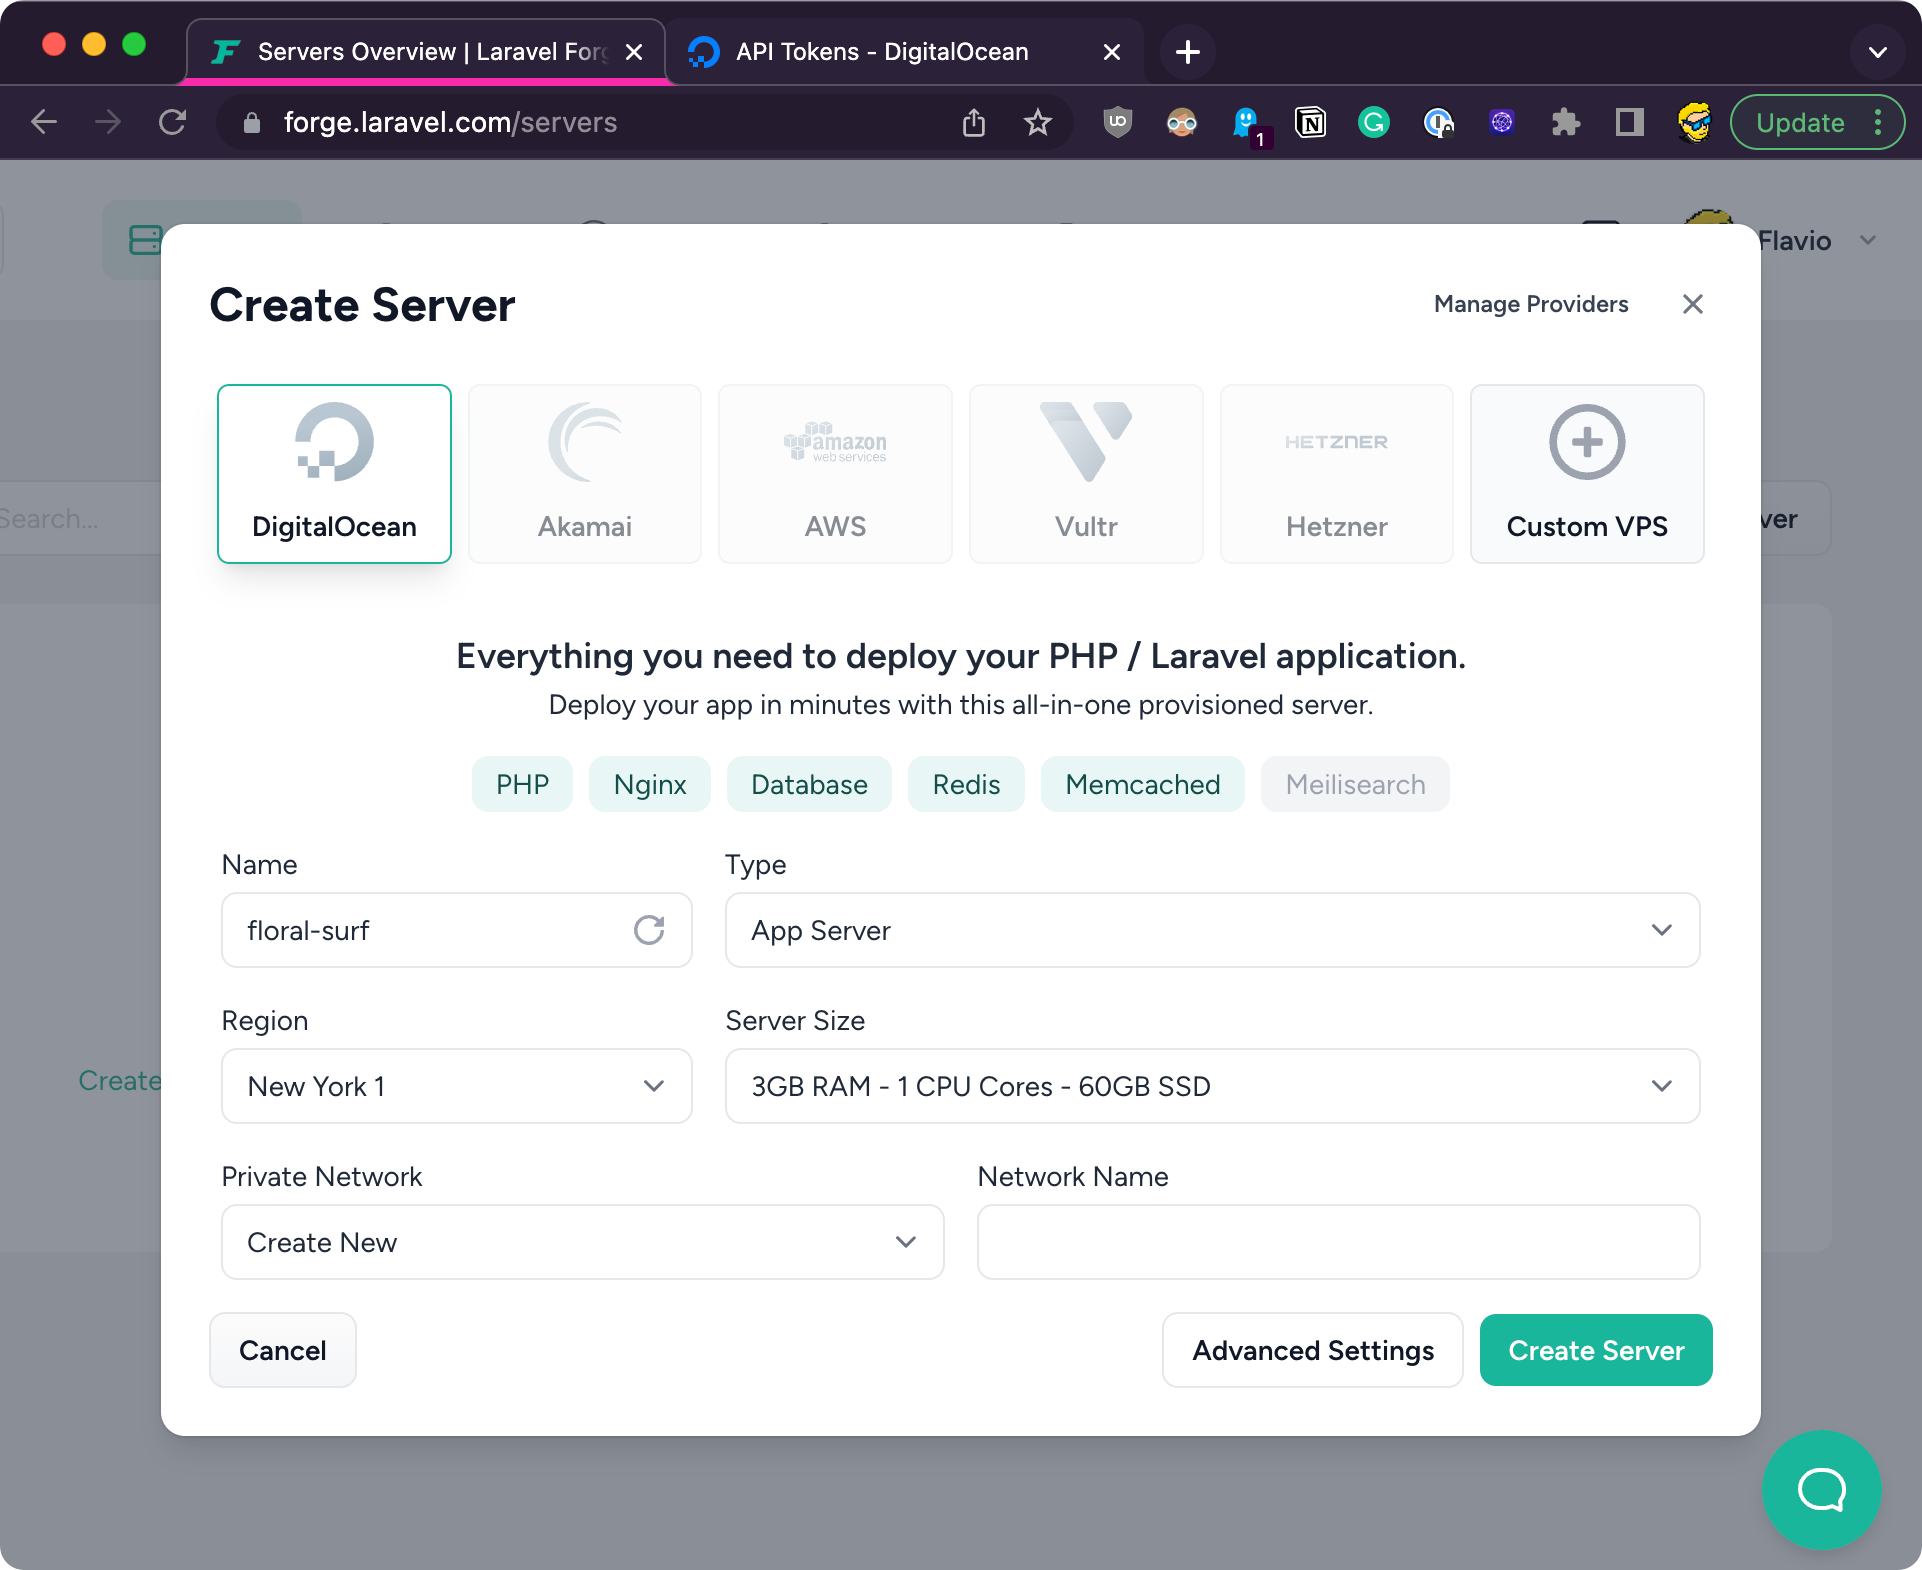
Task: Click the Advanced Settings button
Action: (x=1312, y=1350)
